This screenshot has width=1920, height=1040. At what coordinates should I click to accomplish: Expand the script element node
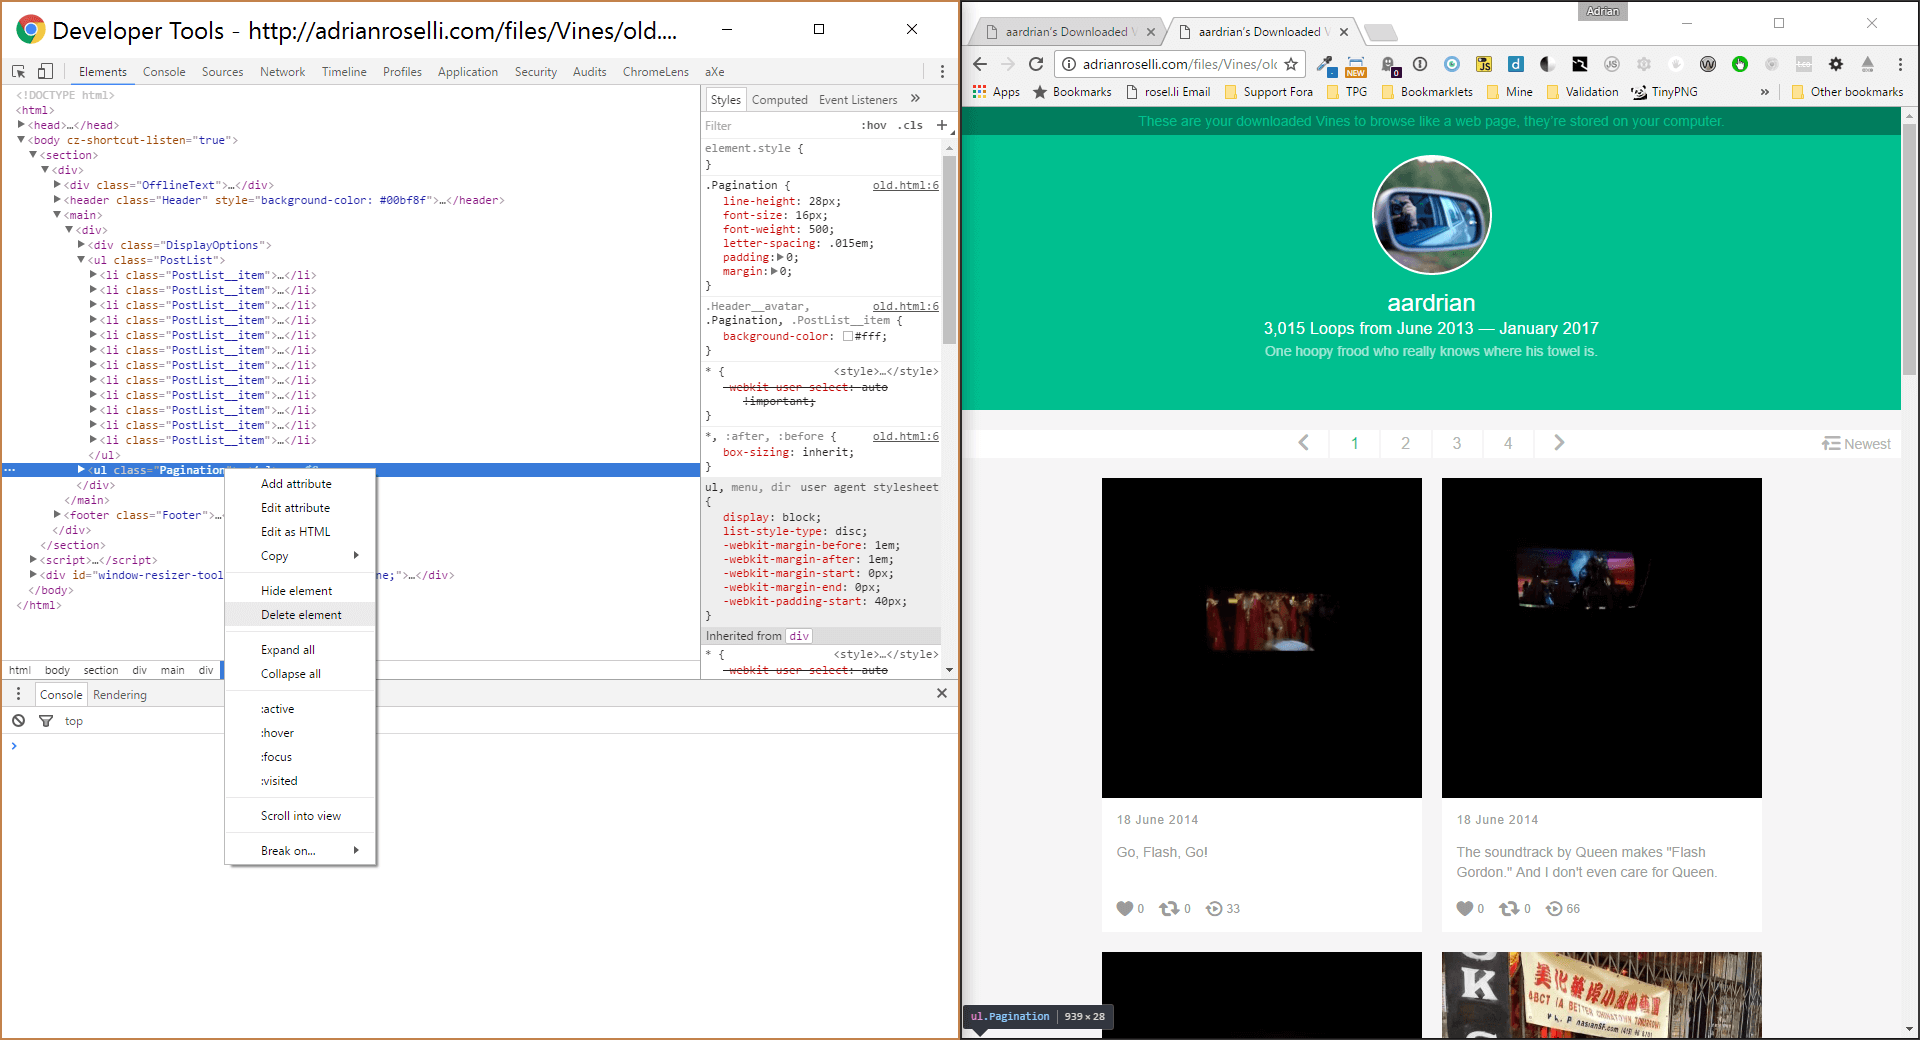pyautogui.click(x=33, y=560)
